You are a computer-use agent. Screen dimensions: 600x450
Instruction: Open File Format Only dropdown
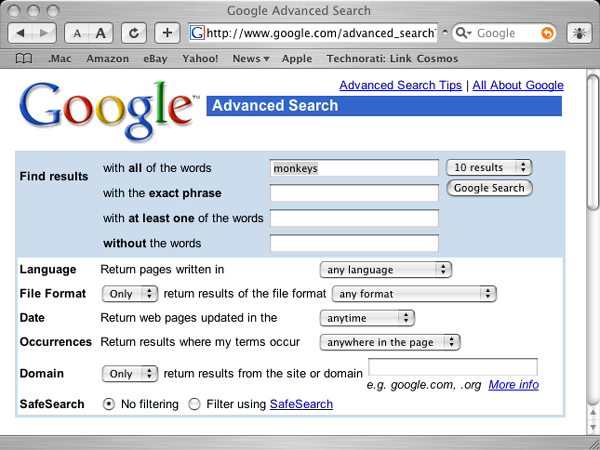(x=130, y=293)
